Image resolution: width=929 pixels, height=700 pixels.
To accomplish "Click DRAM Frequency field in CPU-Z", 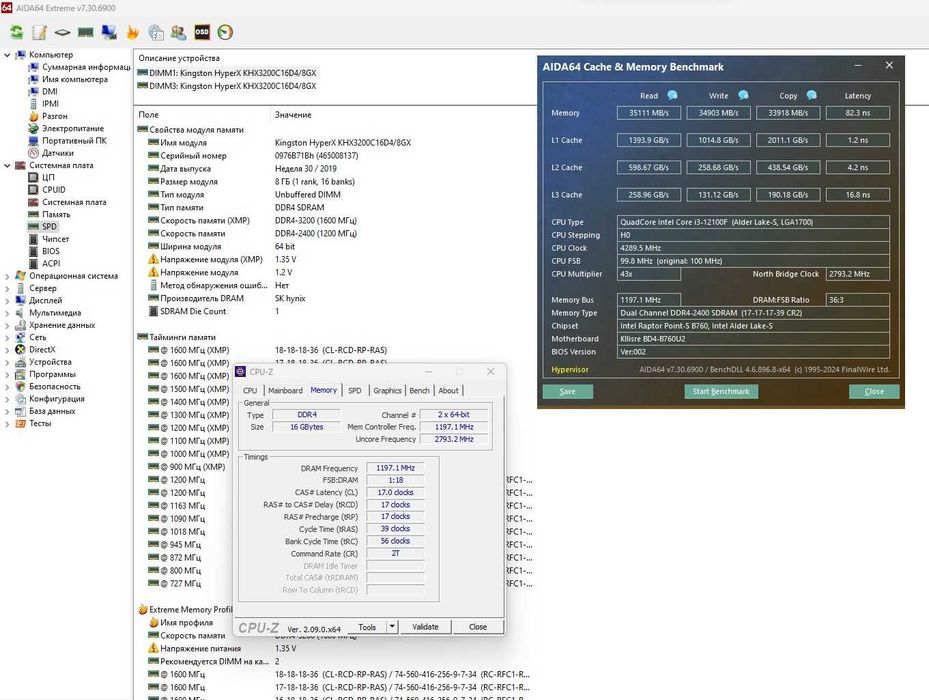I will tap(395, 468).
